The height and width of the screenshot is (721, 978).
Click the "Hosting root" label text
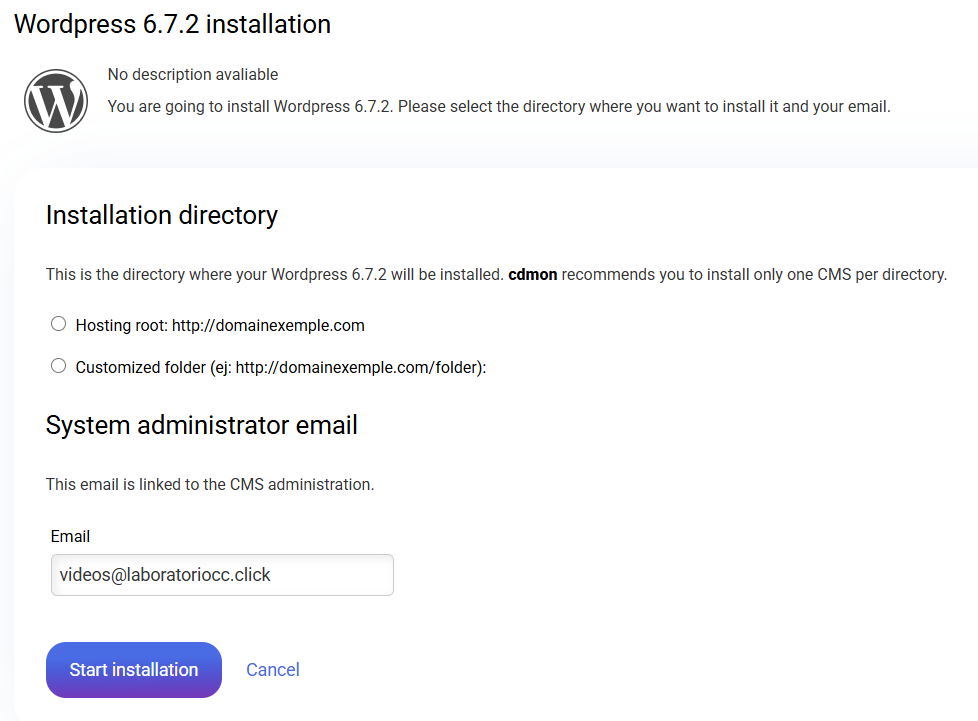pyautogui.click(x=121, y=325)
